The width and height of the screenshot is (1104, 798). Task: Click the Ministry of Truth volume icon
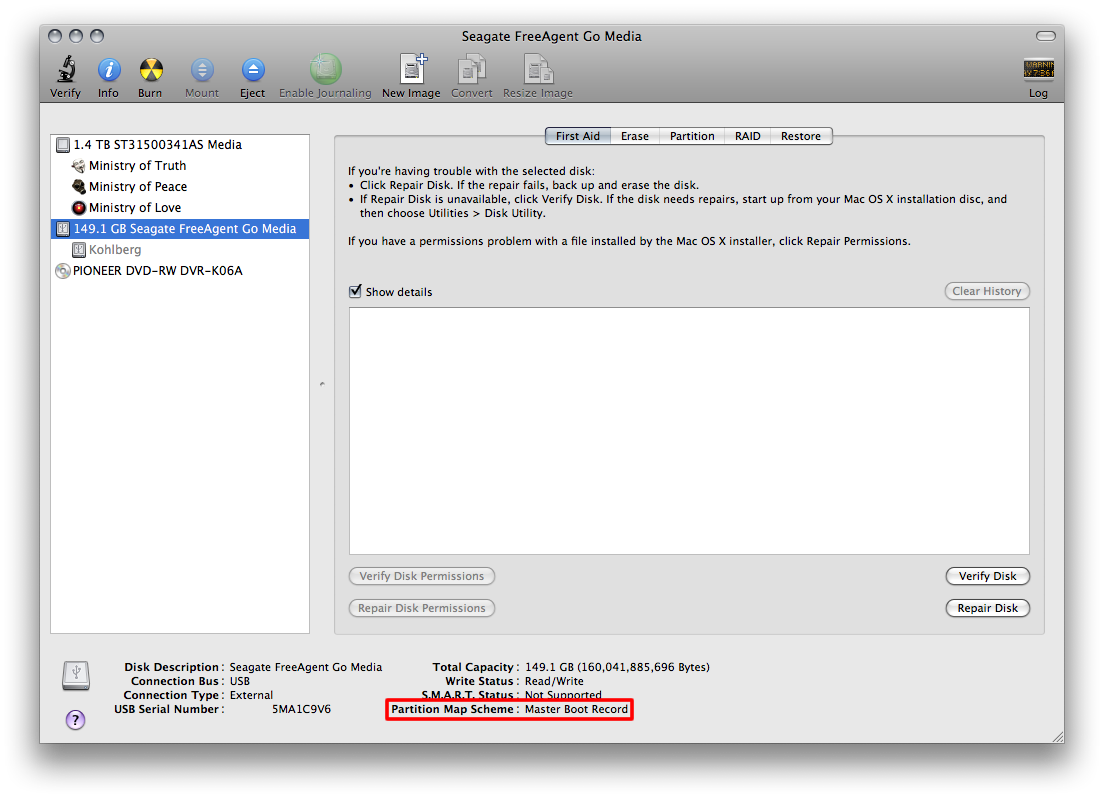[x=78, y=166]
